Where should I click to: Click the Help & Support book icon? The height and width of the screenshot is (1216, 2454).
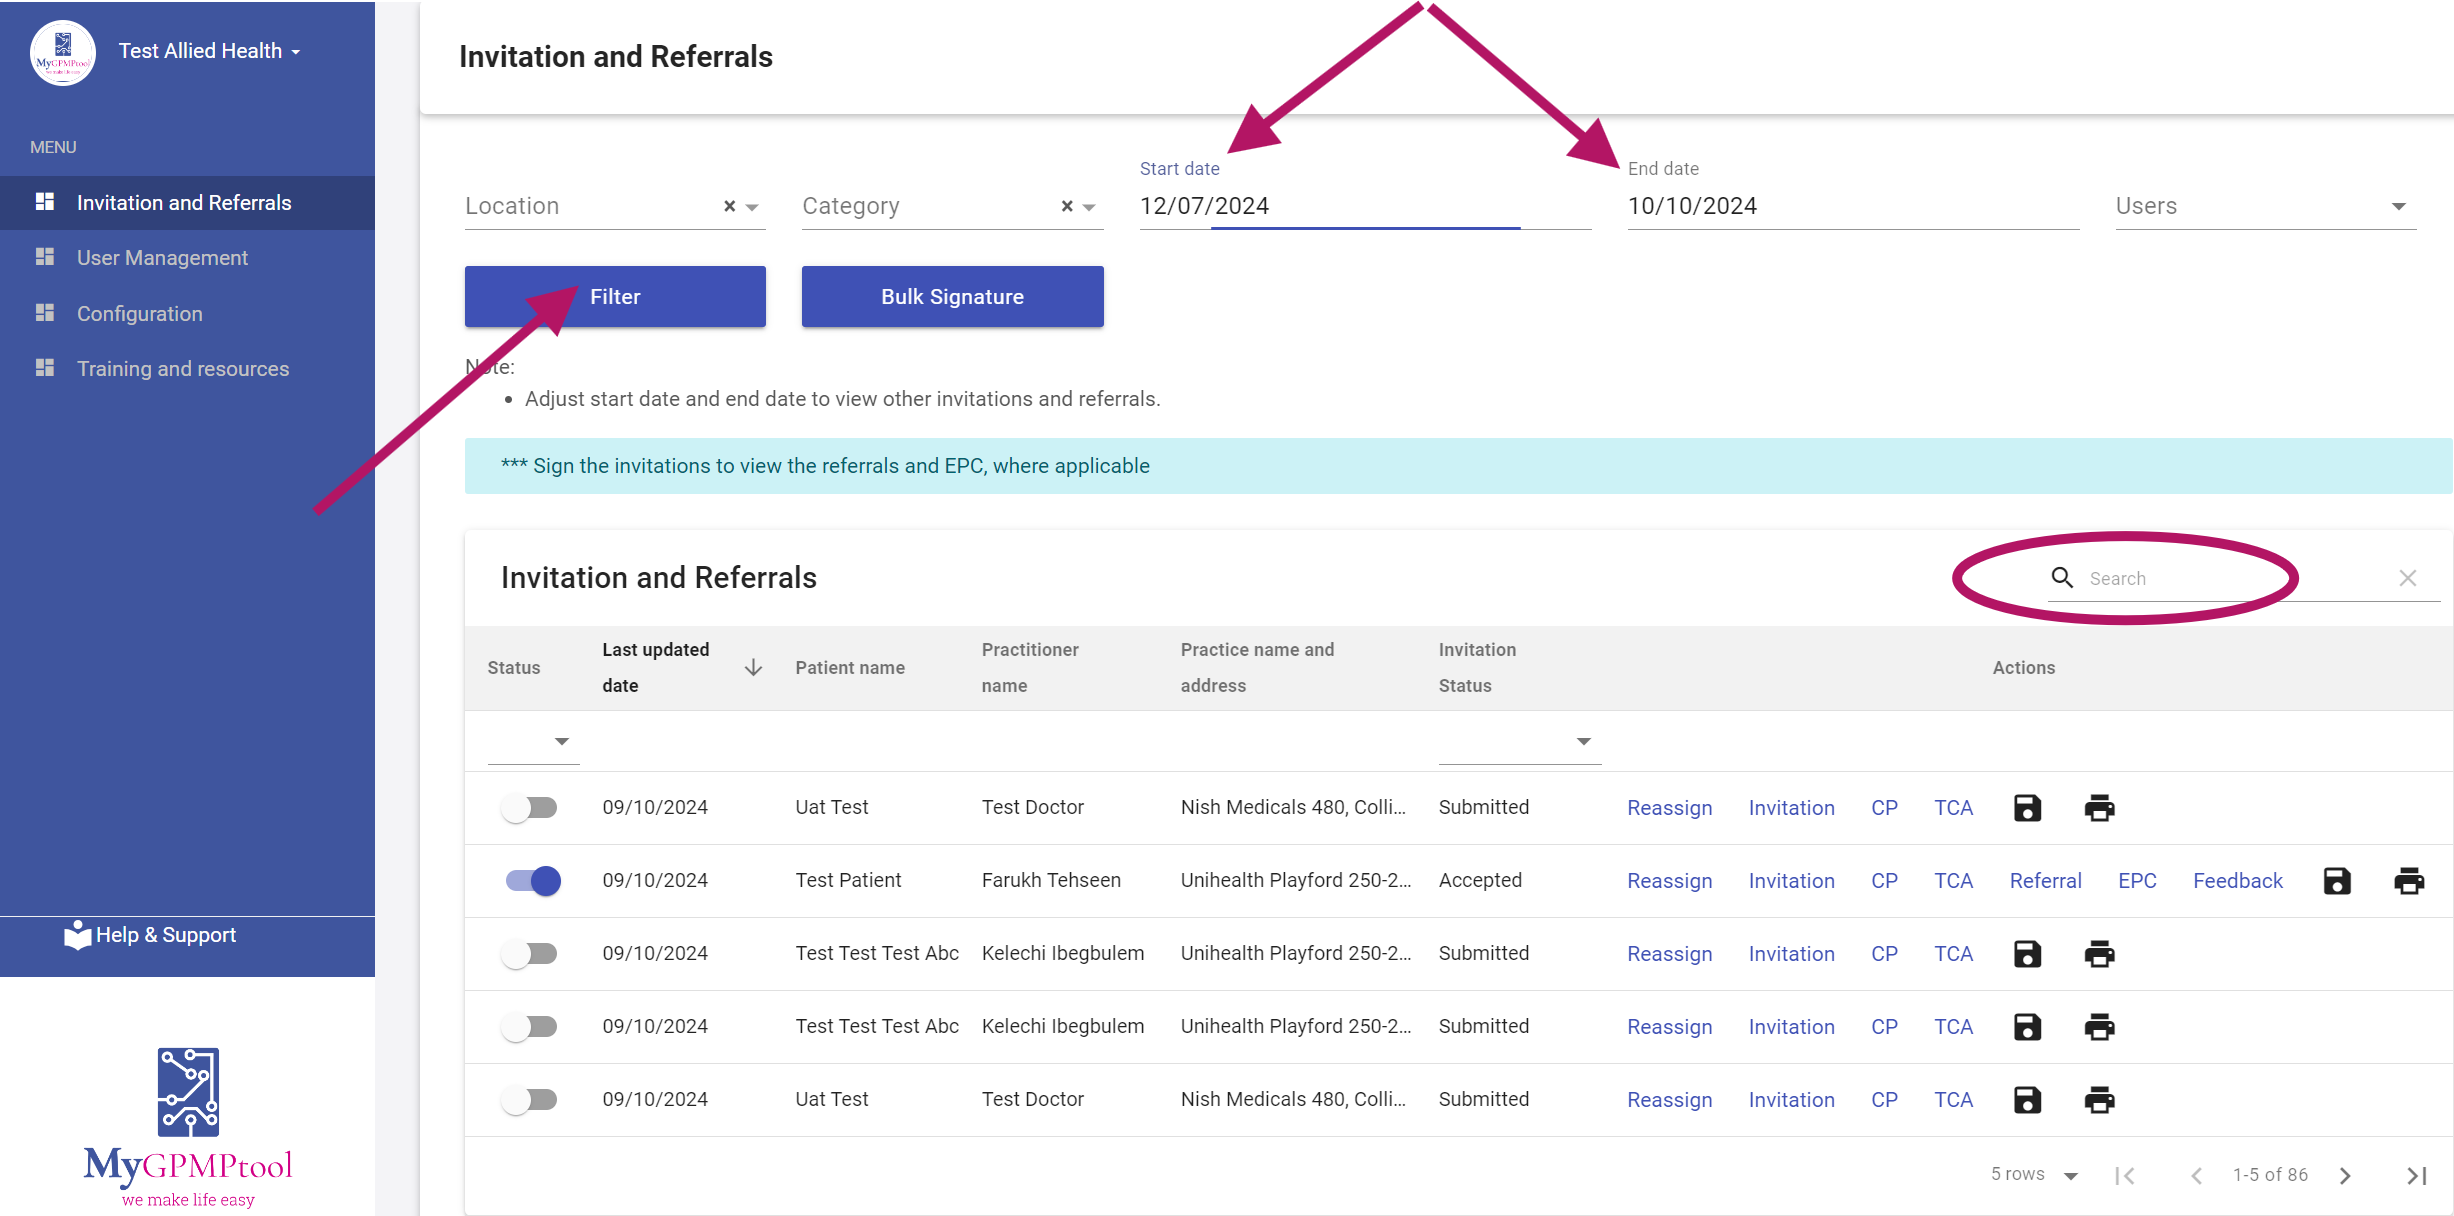[78, 935]
